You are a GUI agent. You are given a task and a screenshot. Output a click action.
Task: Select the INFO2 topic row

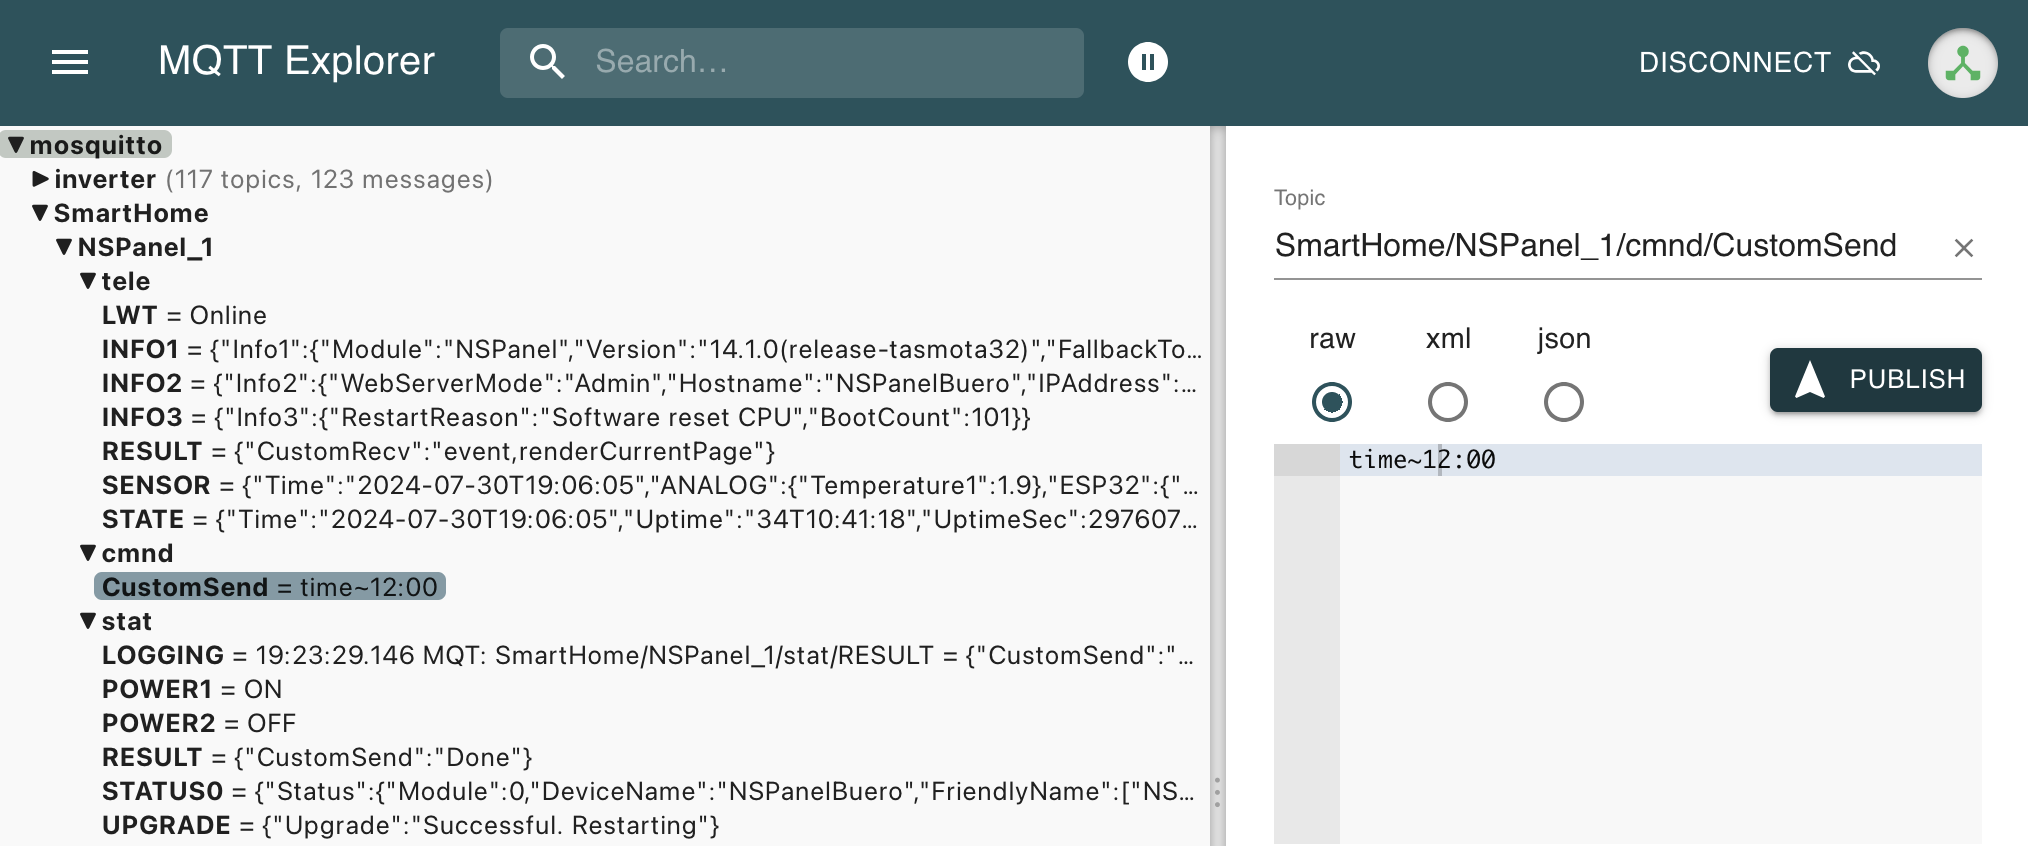pos(649,383)
